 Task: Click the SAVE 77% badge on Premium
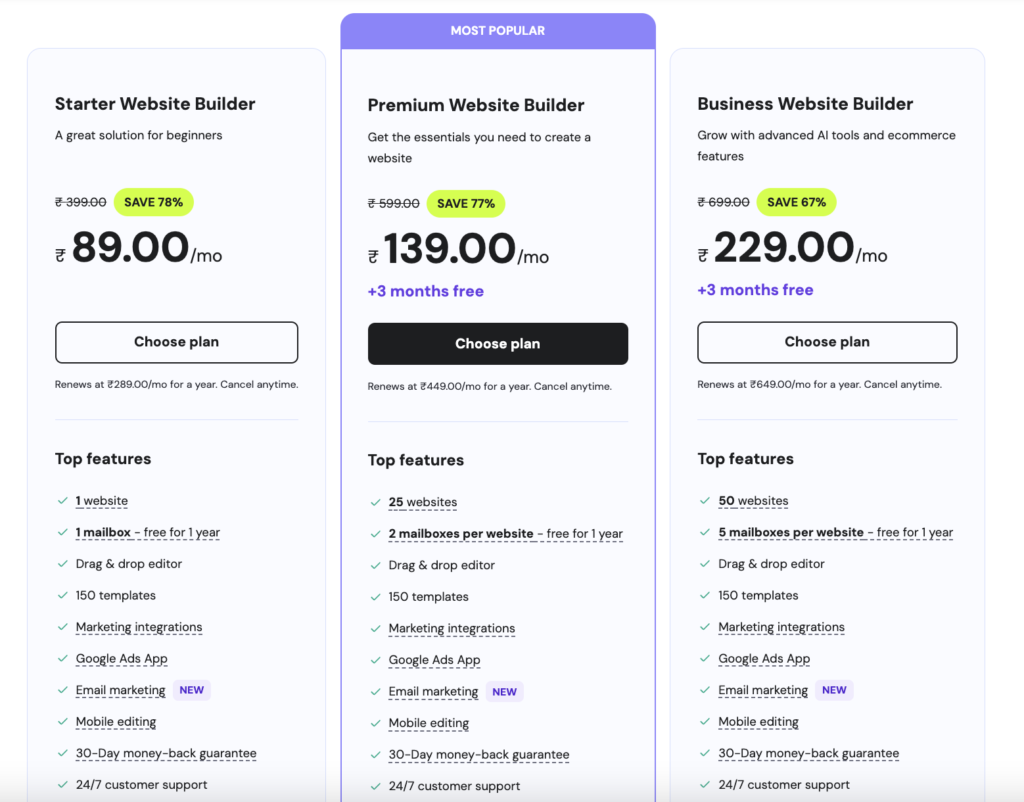coord(466,204)
